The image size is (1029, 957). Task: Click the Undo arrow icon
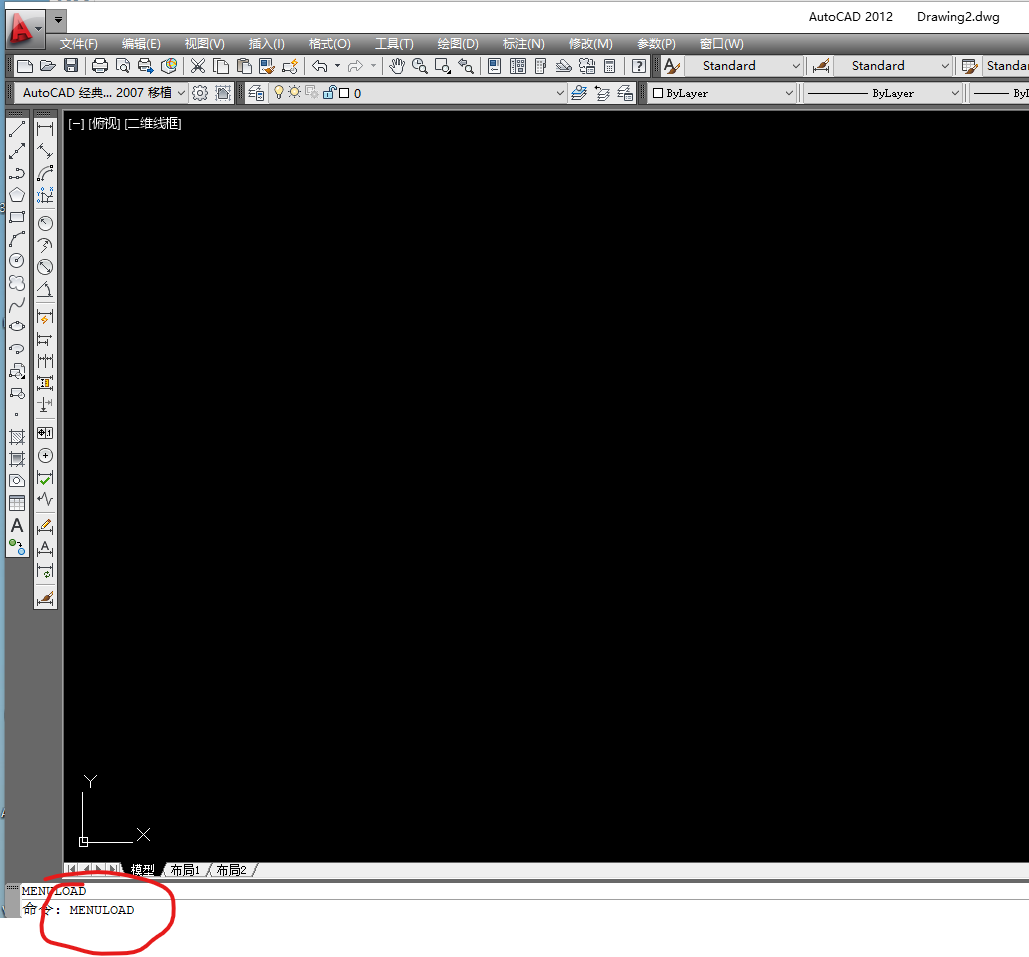[320, 66]
